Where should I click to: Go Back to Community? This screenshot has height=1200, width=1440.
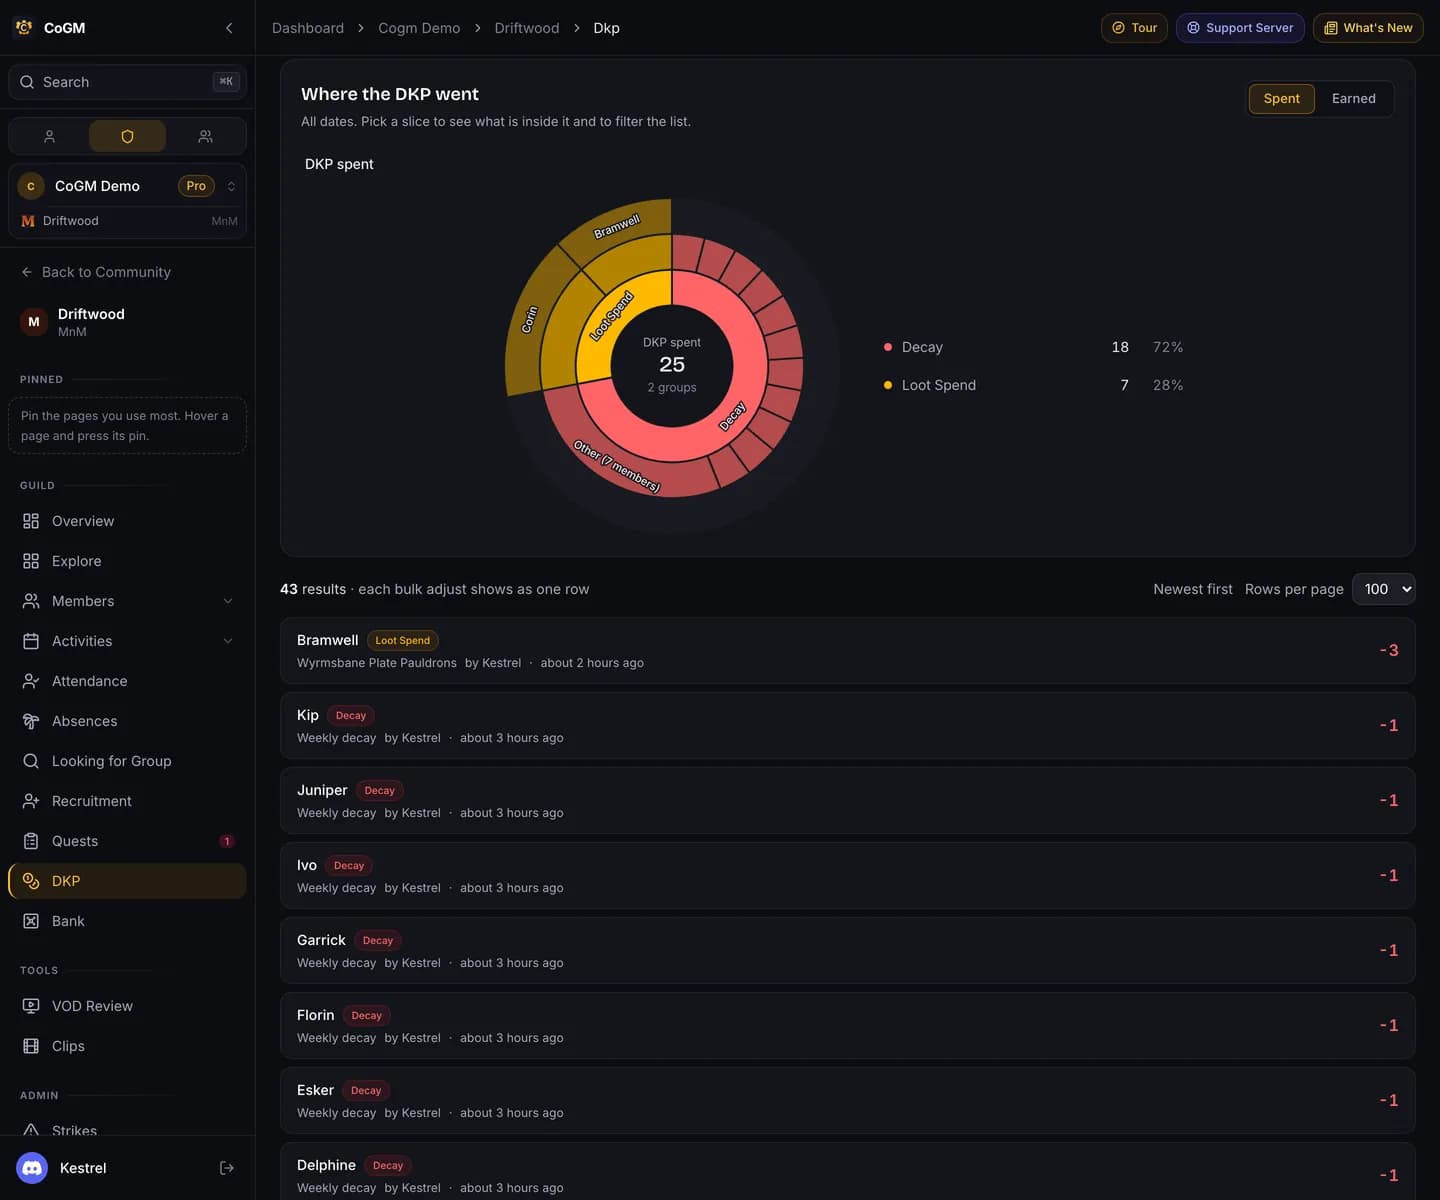(96, 272)
